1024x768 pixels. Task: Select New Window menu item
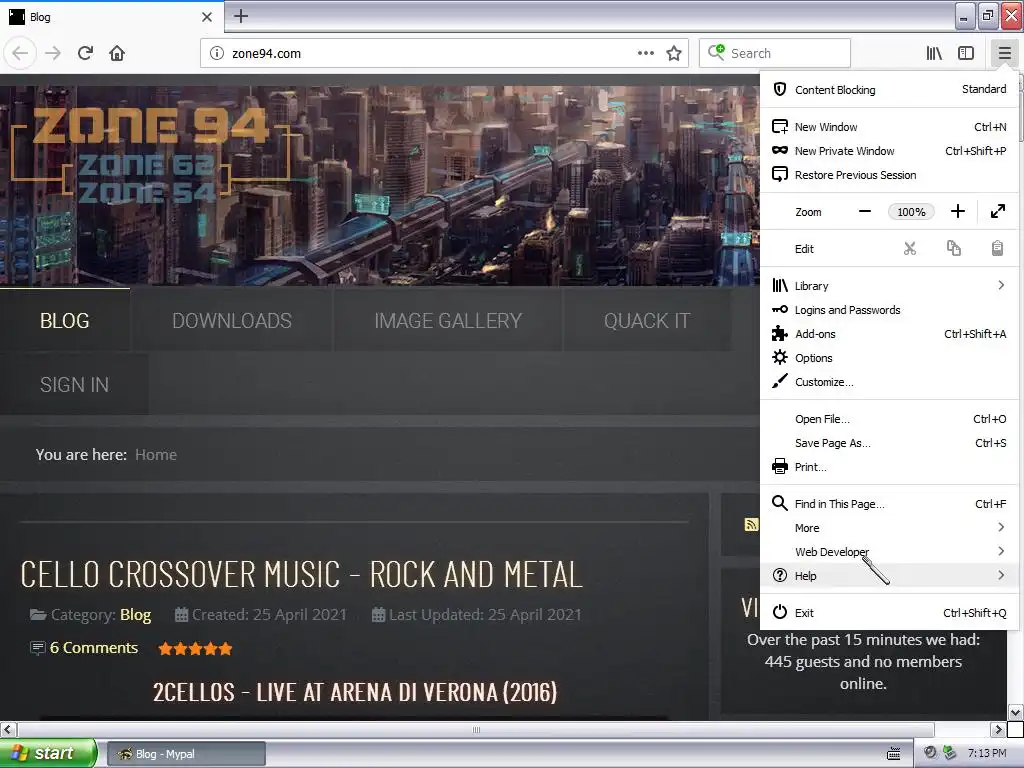tap(889, 127)
